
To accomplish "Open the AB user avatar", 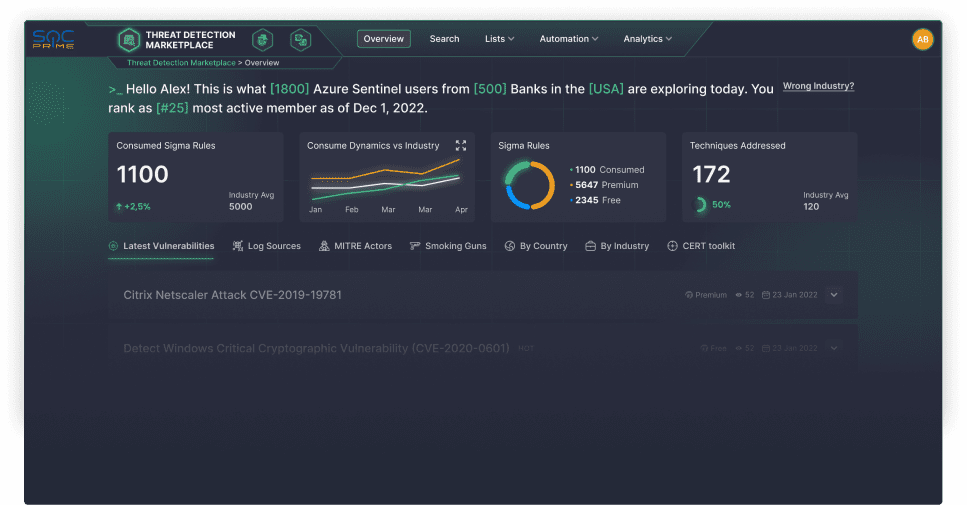I will point(923,39).
